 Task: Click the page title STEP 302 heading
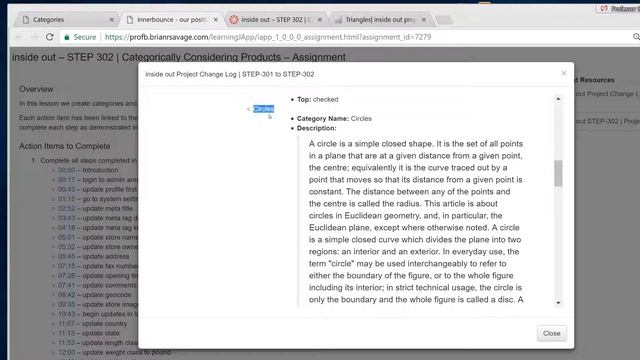coord(179,57)
